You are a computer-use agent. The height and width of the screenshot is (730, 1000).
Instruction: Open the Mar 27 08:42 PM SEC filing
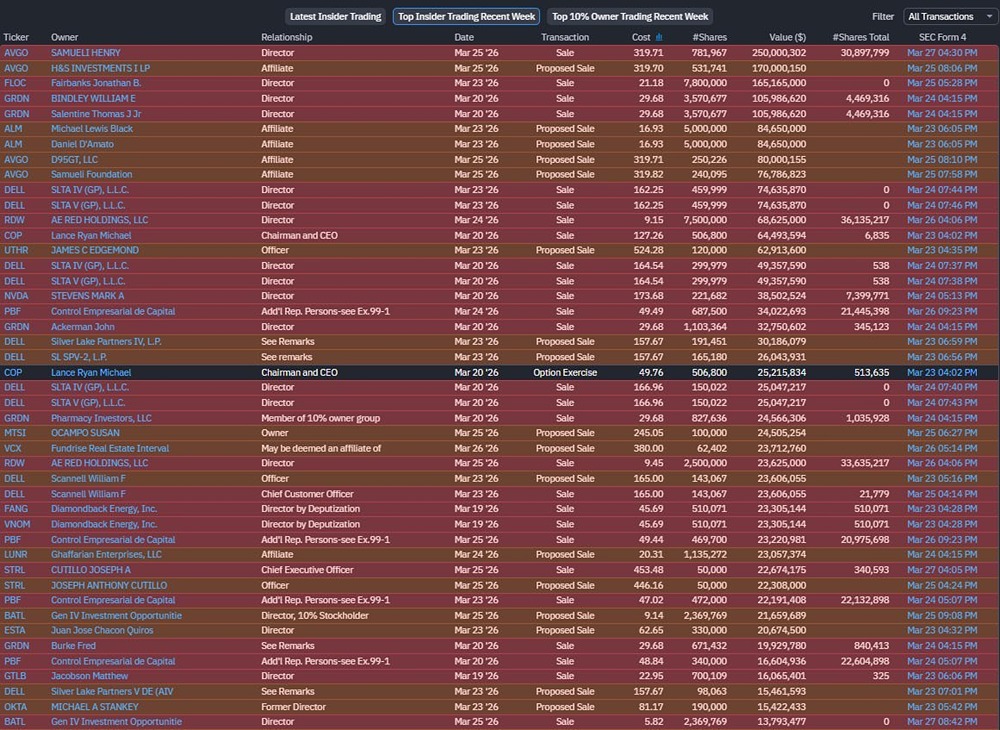point(942,721)
